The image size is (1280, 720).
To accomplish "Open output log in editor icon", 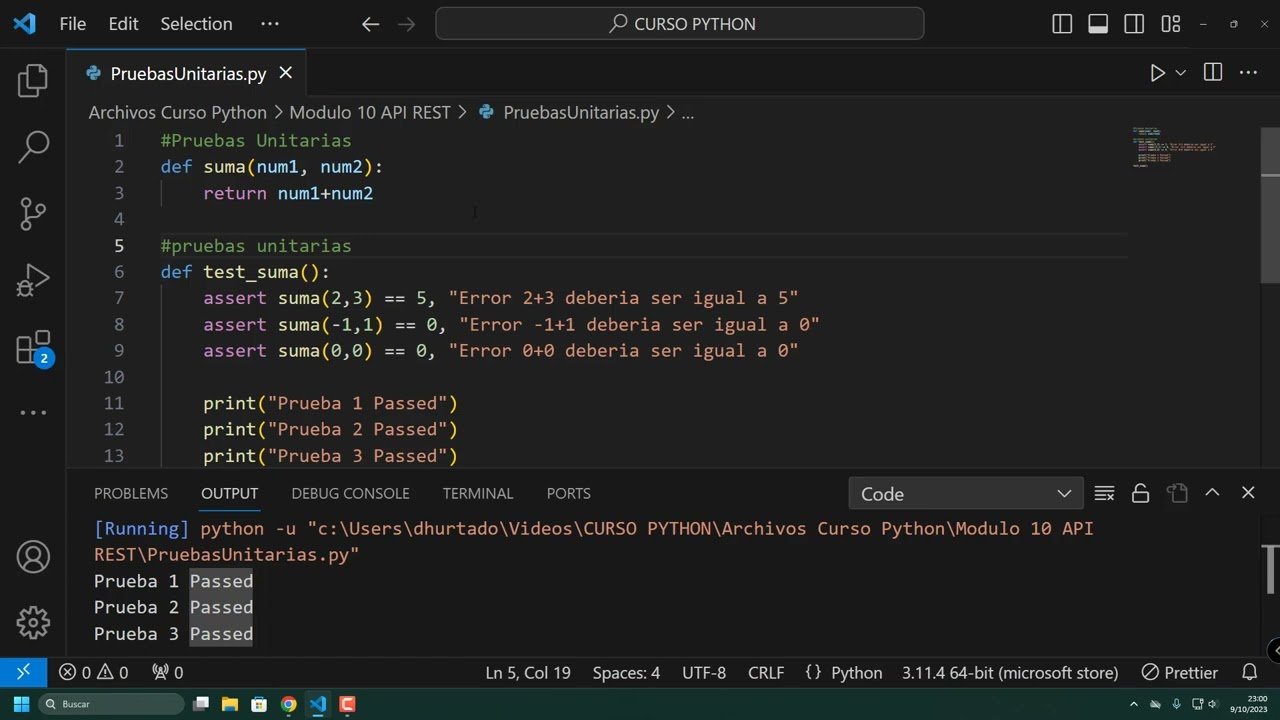I will [x=1177, y=493].
